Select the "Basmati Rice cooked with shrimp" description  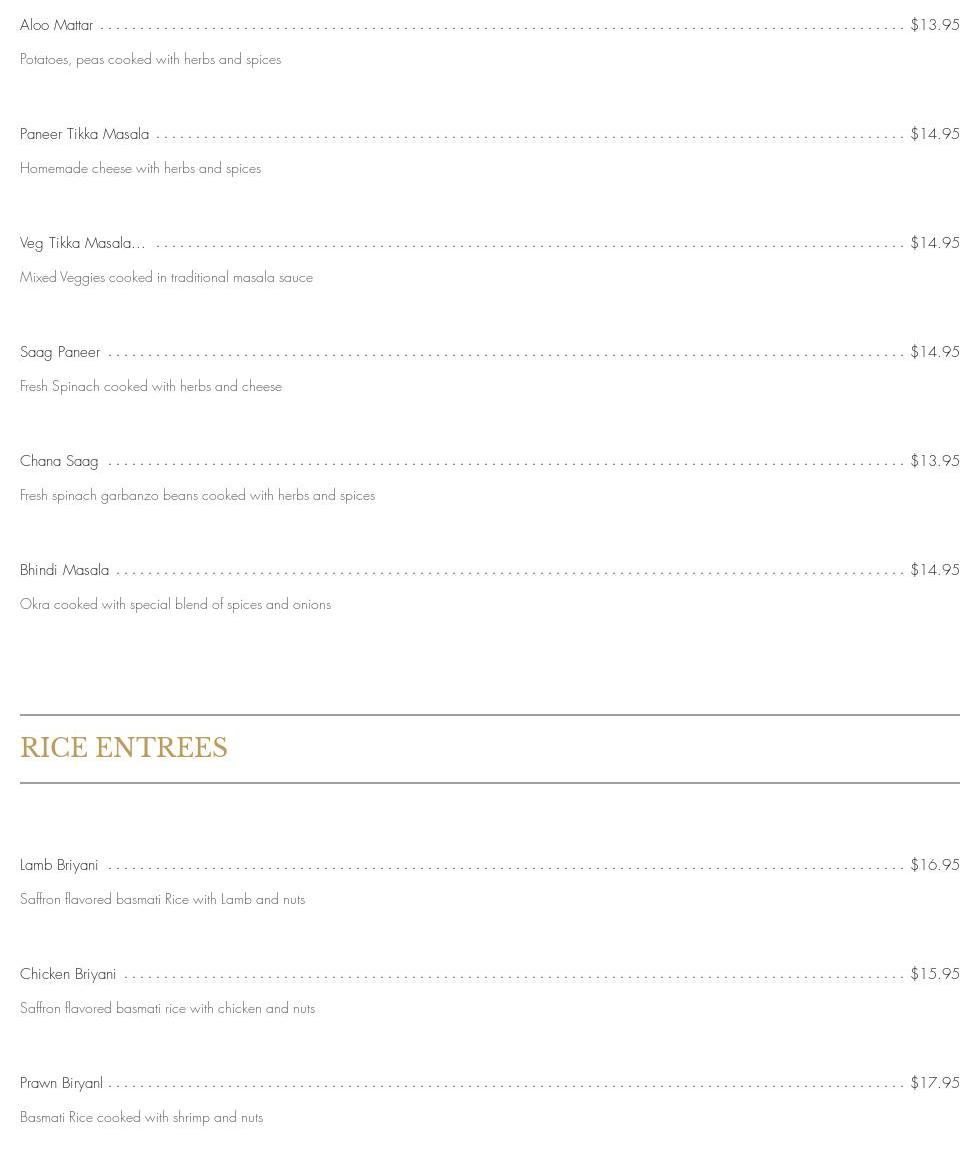[141, 1117]
